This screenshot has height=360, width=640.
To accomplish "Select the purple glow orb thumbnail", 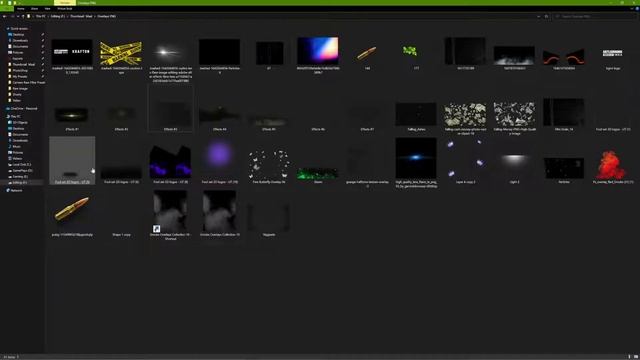I will point(220,155).
